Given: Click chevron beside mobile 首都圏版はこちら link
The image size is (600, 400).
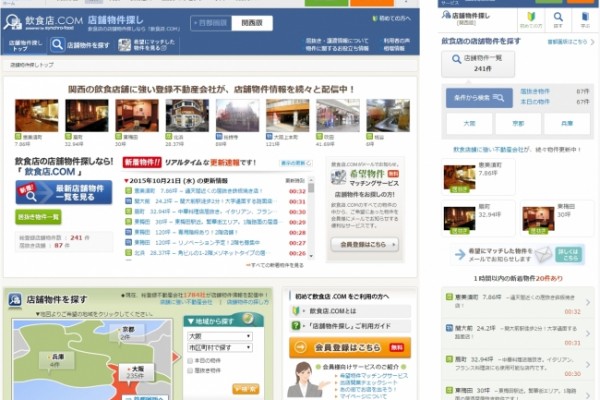Looking at the screenshot, I should point(592,42).
